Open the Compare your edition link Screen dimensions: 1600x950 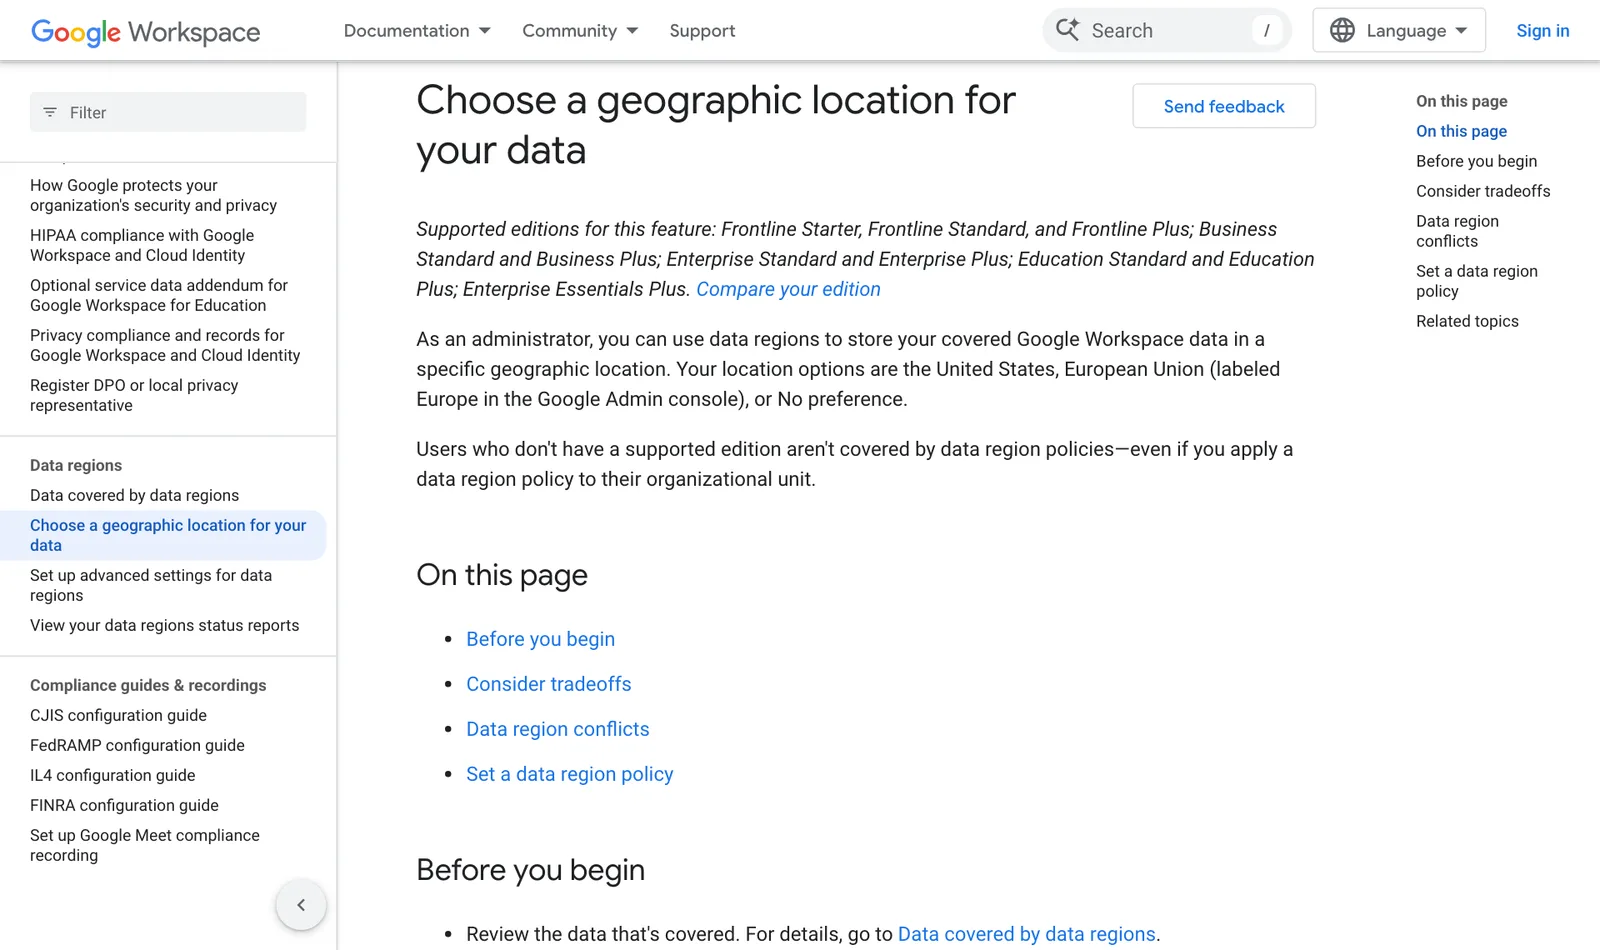(788, 289)
